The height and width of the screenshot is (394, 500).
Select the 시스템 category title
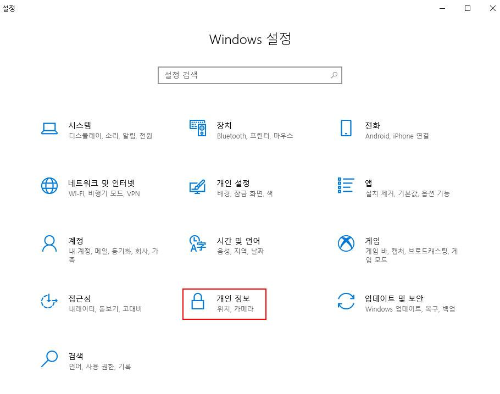79,125
